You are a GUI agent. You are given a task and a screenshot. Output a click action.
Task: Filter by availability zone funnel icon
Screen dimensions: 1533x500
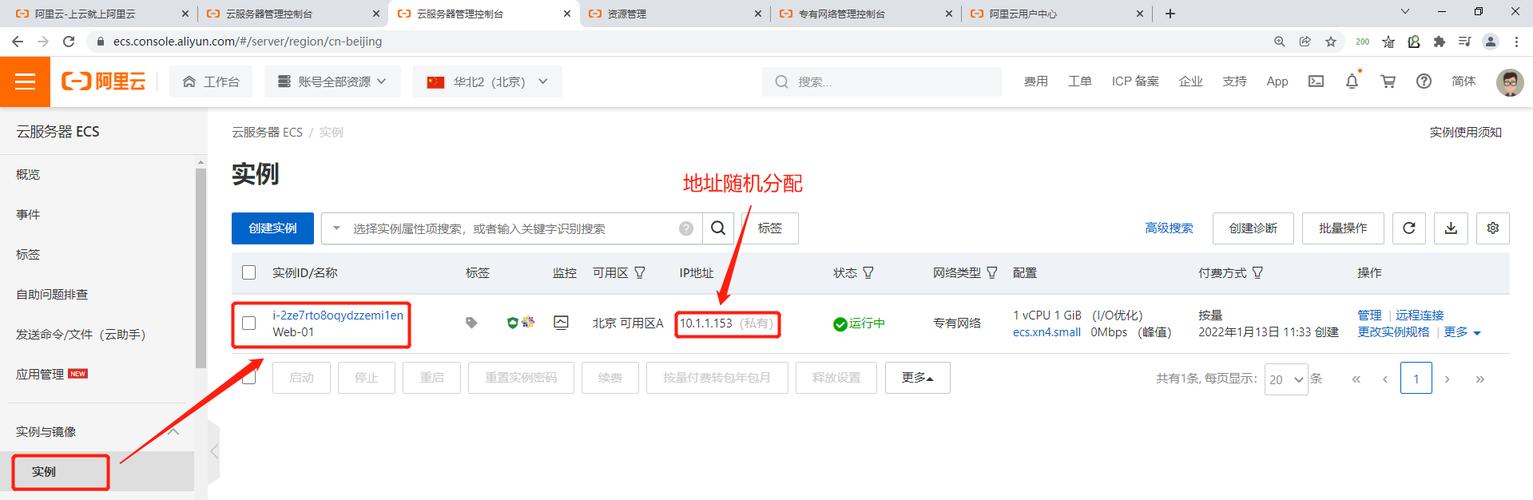(640, 272)
